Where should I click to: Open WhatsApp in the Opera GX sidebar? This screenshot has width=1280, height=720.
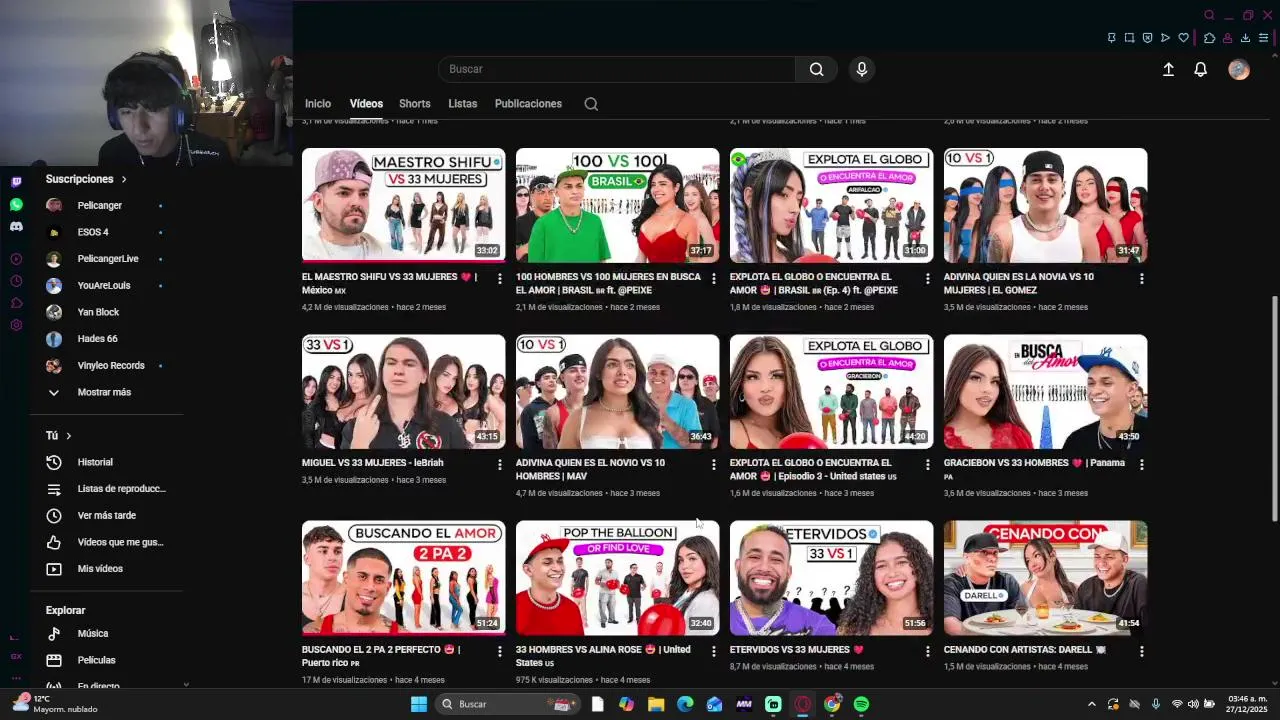pyautogui.click(x=16, y=205)
